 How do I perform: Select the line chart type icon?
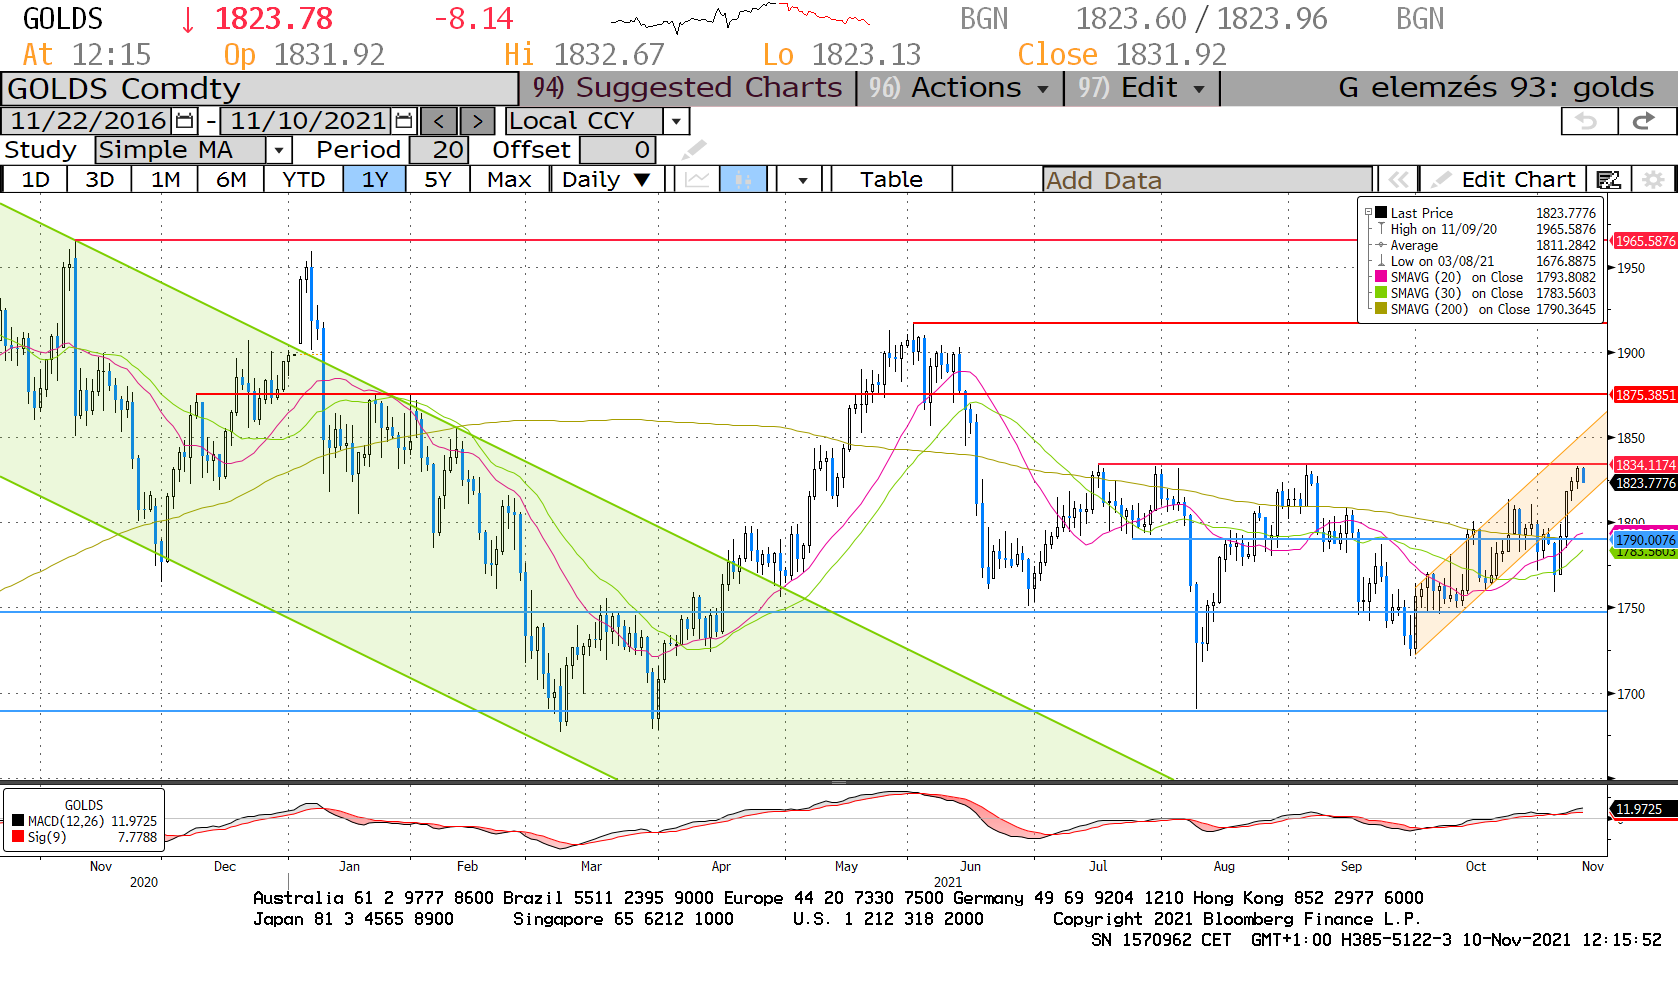tap(697, 180)
